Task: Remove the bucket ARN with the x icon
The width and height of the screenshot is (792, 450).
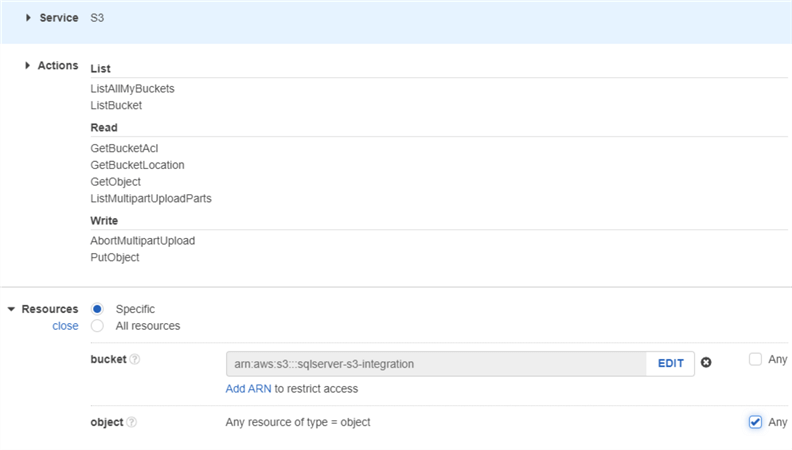Action: click(706, 363)
